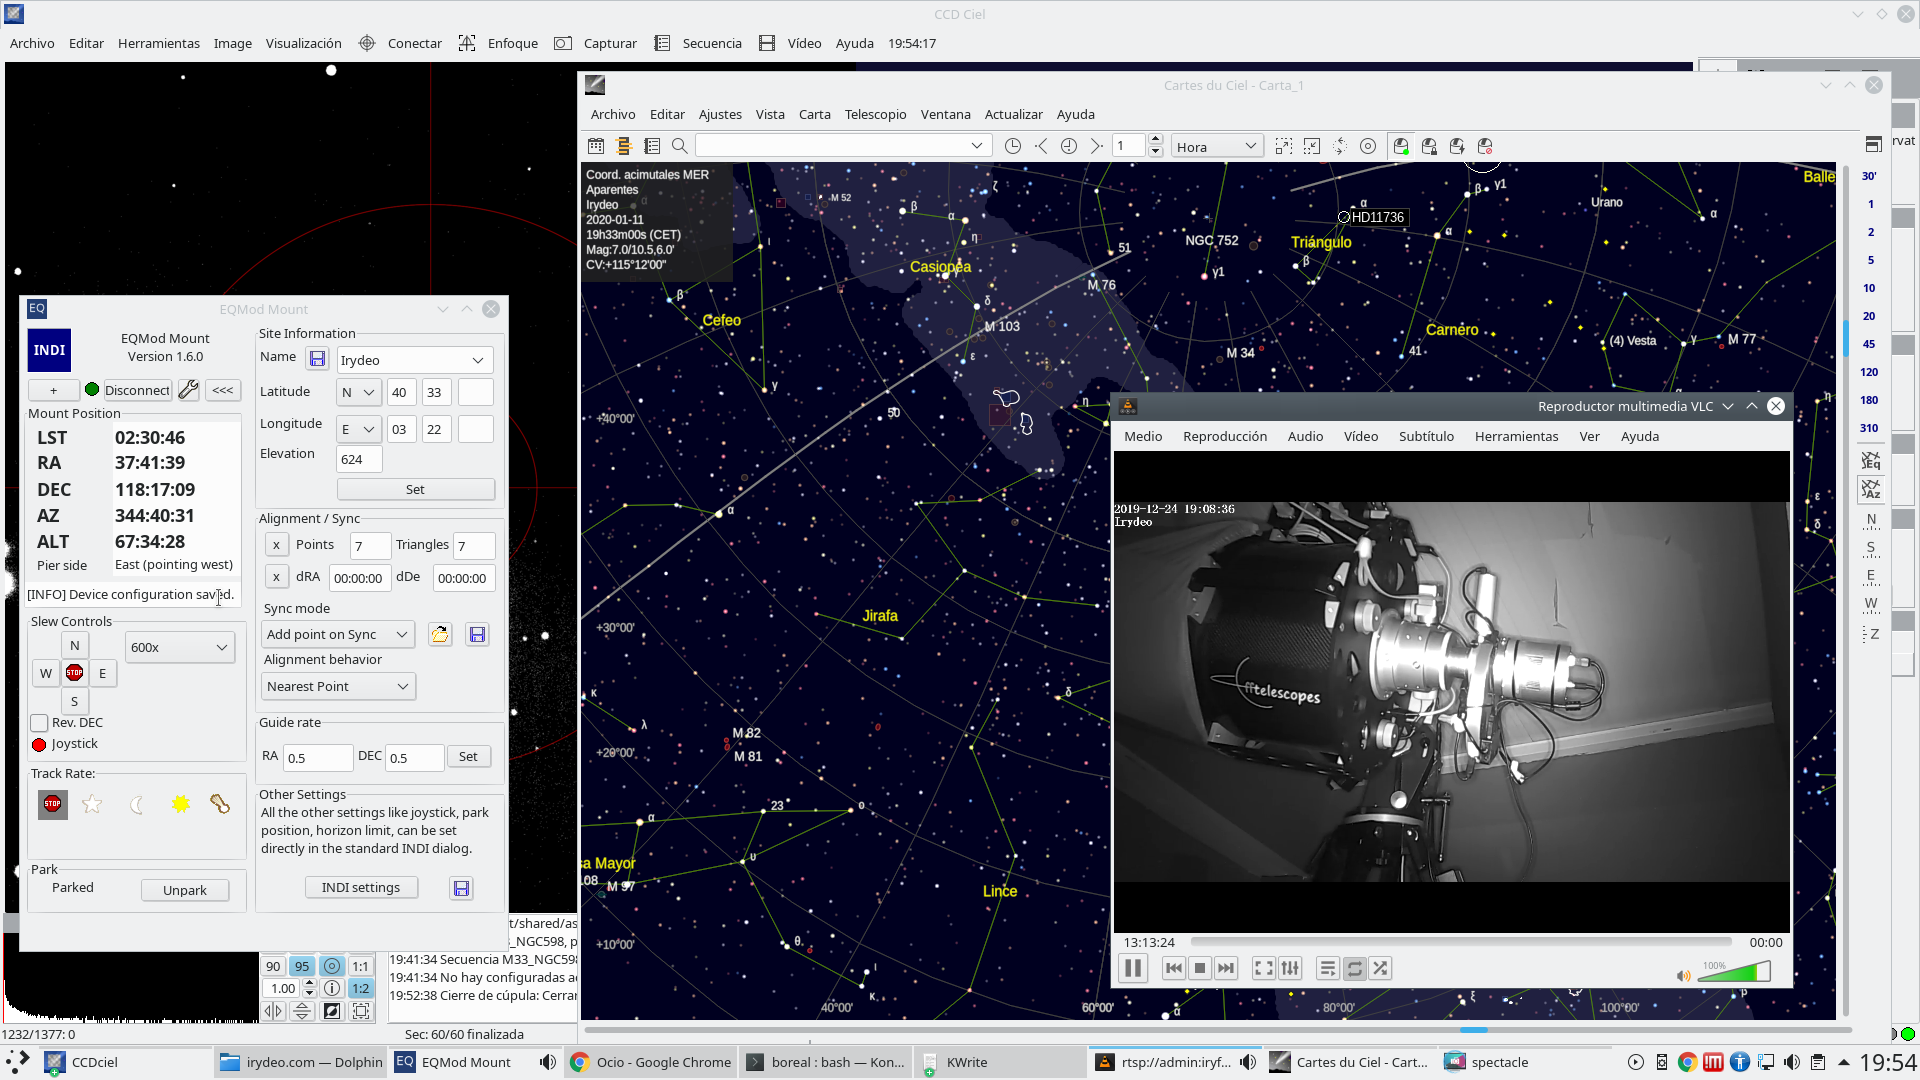Load alignment points with folder icon
This screenshot has width=1920, height=1080.
coord(440,634)
